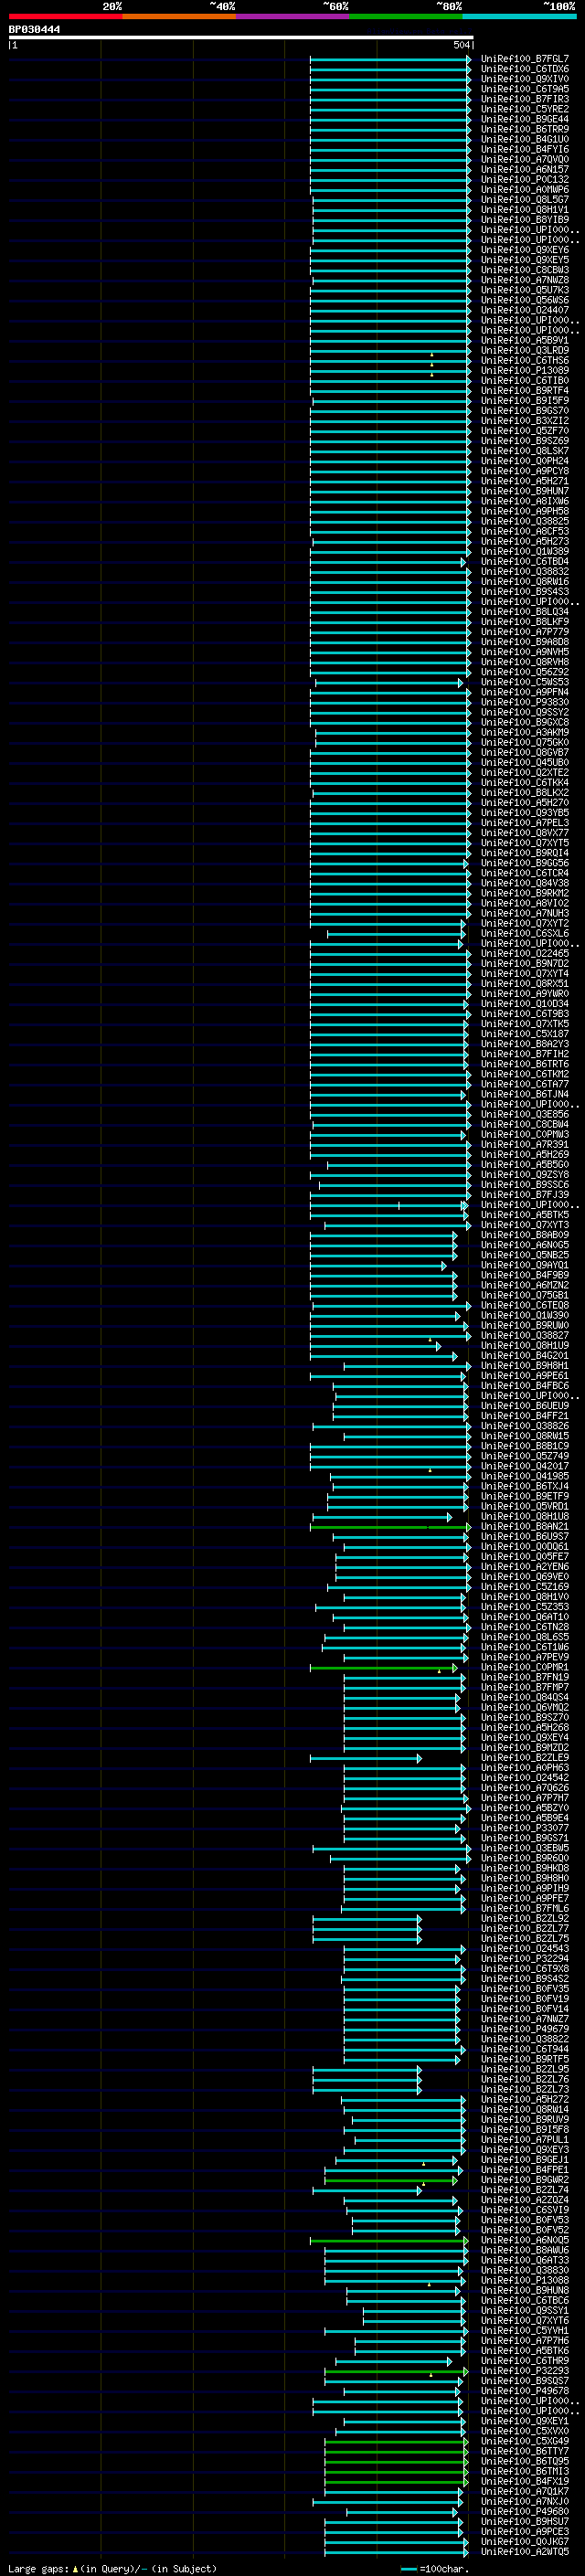Screen dimensions: 585x2576
Task: Select the UniRef100_A2WTQ5 label
Action: pyautogui.click(x=525, y=2551)
